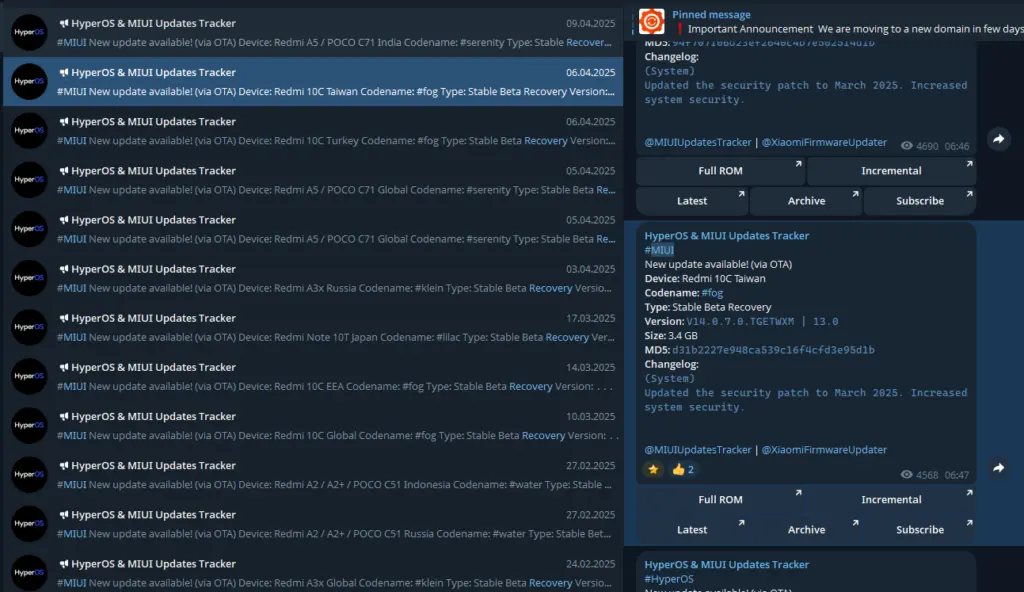Click HyperOS avatar of the 24.02.2025 result

[x=29, y=574]
